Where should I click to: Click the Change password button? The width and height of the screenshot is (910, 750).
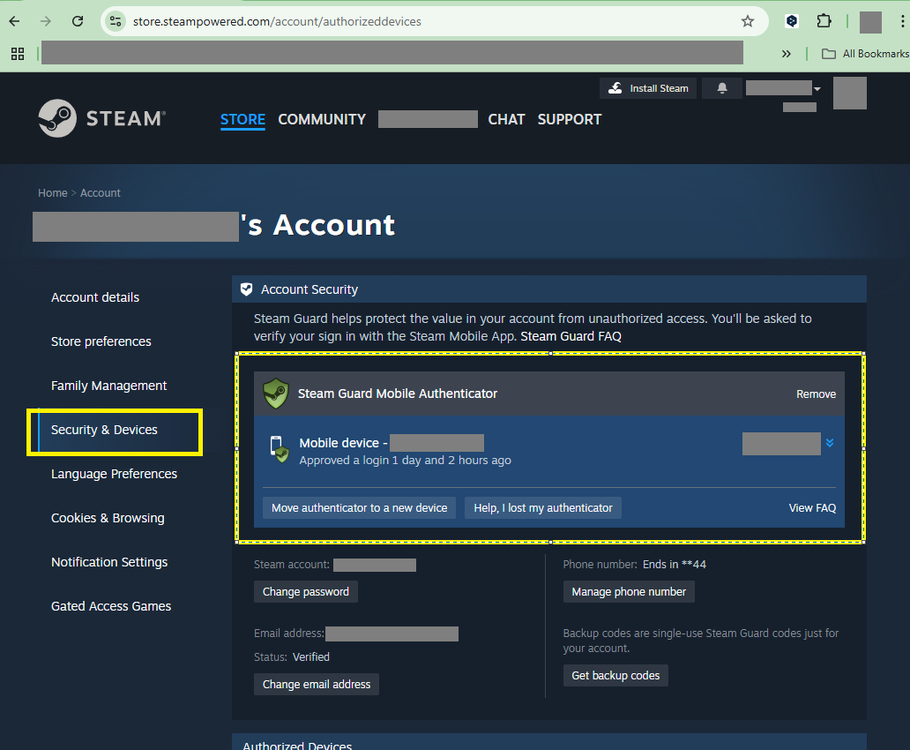pyautogui.click(x=305, y=592)
